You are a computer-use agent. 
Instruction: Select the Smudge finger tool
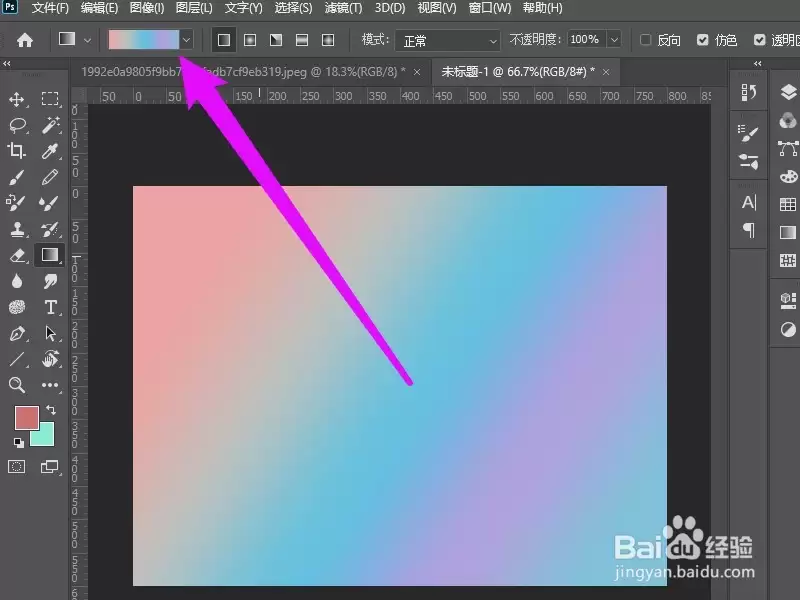(49, 281)
